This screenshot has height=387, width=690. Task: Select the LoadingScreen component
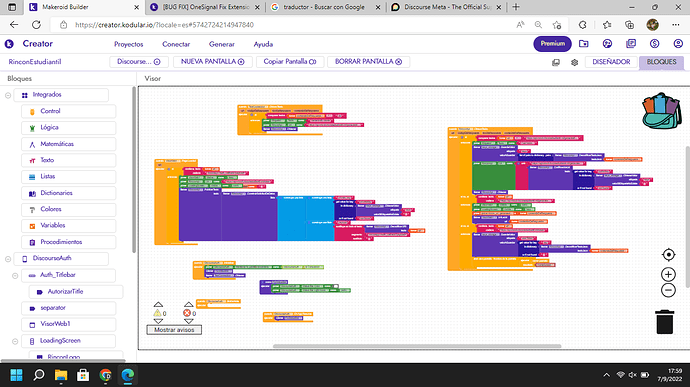pos(68,341)
